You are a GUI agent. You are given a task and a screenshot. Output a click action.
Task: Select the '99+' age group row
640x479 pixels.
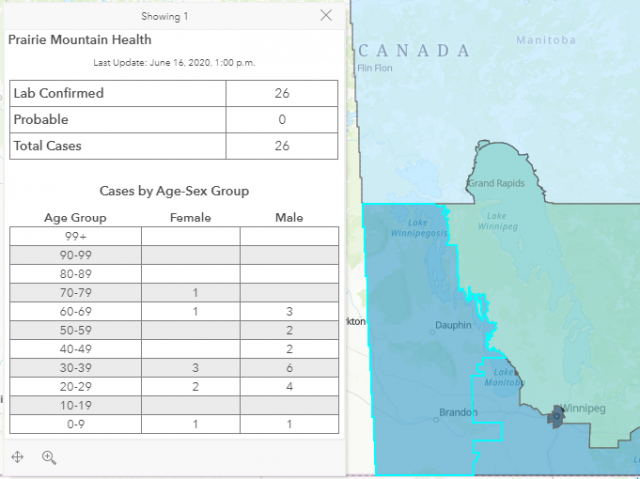(174, 236)
